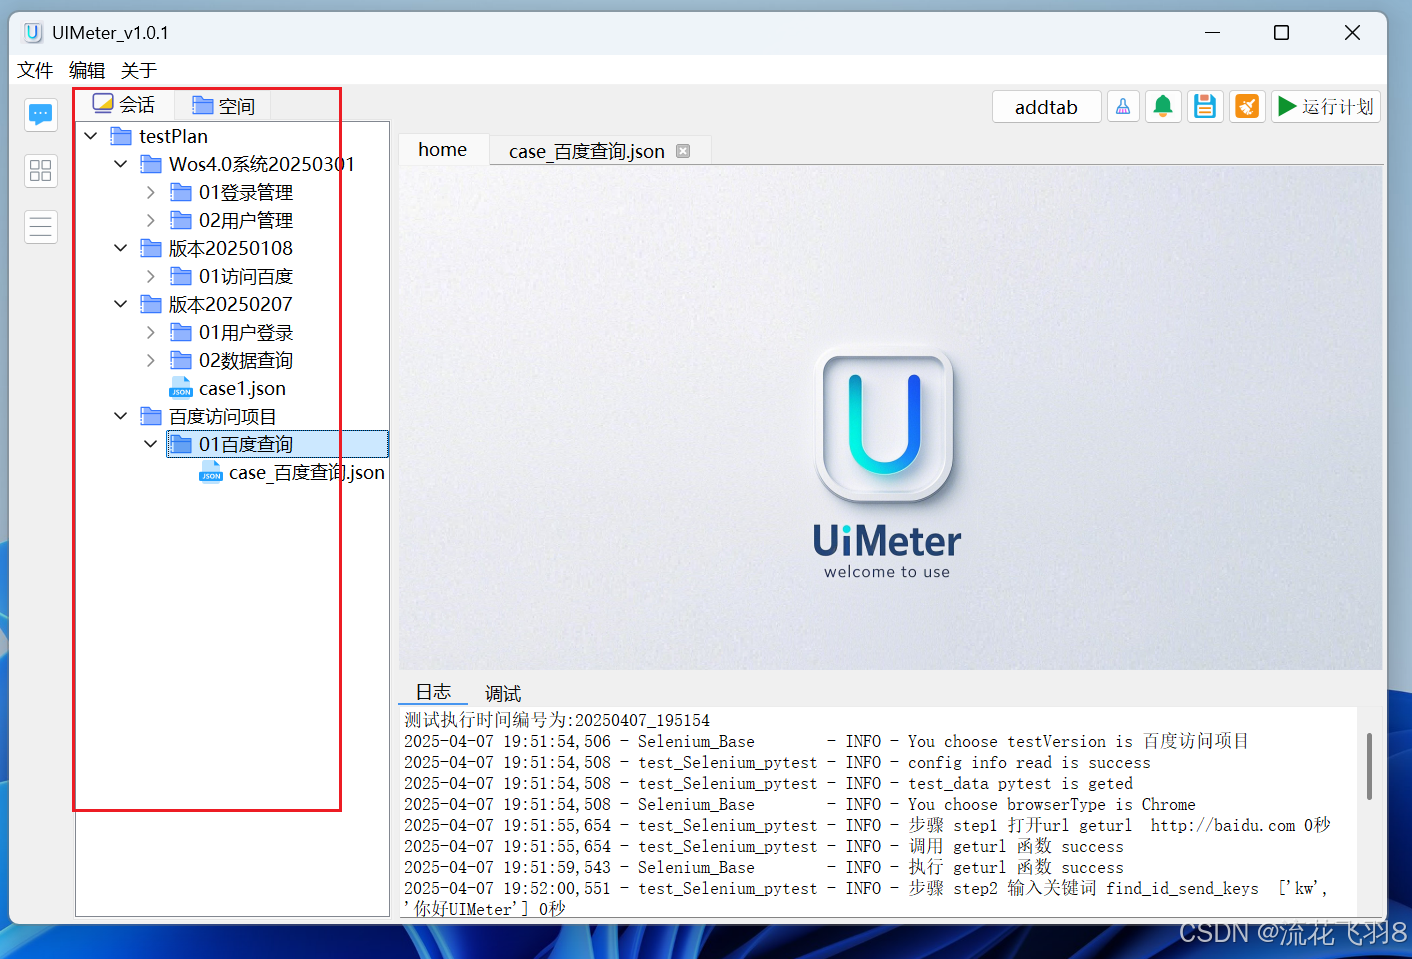The height and width of the screenshot is (959, 1412).
Task: Click the folder icon of 02用户管理
Action: (181, 220)
